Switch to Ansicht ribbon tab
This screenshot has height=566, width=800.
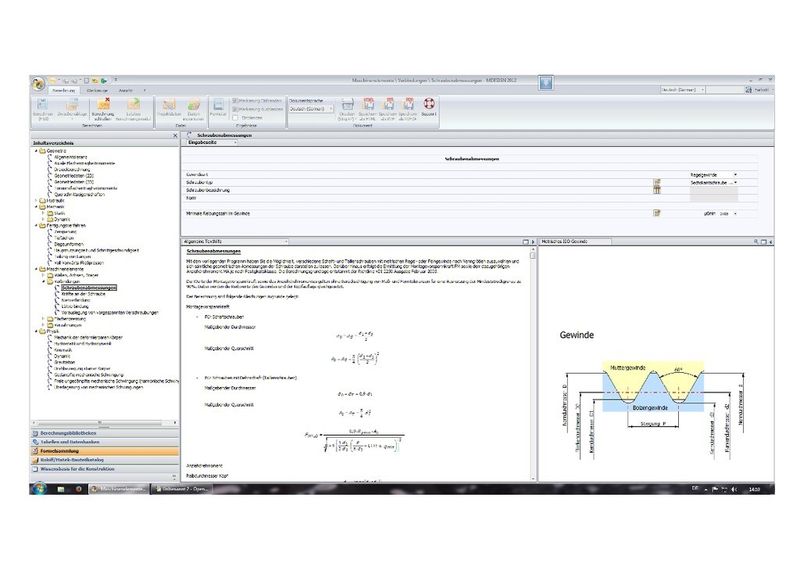click(x=126, y=90)
